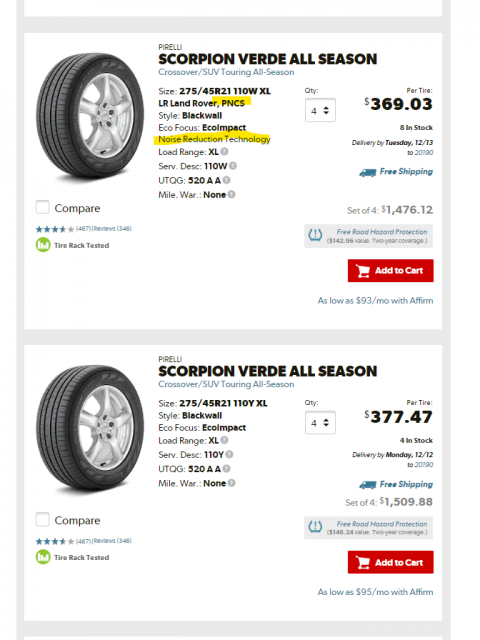Click Mile. War. help icon on first tire
The width and height of the screenshot is (480, 640).
(x=231, y=194)
